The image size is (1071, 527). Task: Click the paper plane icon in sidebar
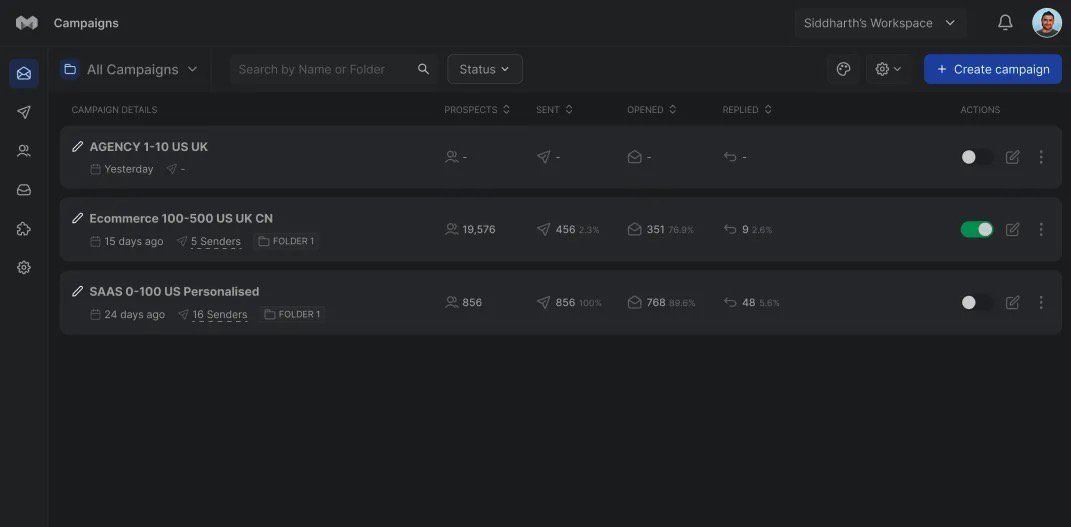point(24,112)
